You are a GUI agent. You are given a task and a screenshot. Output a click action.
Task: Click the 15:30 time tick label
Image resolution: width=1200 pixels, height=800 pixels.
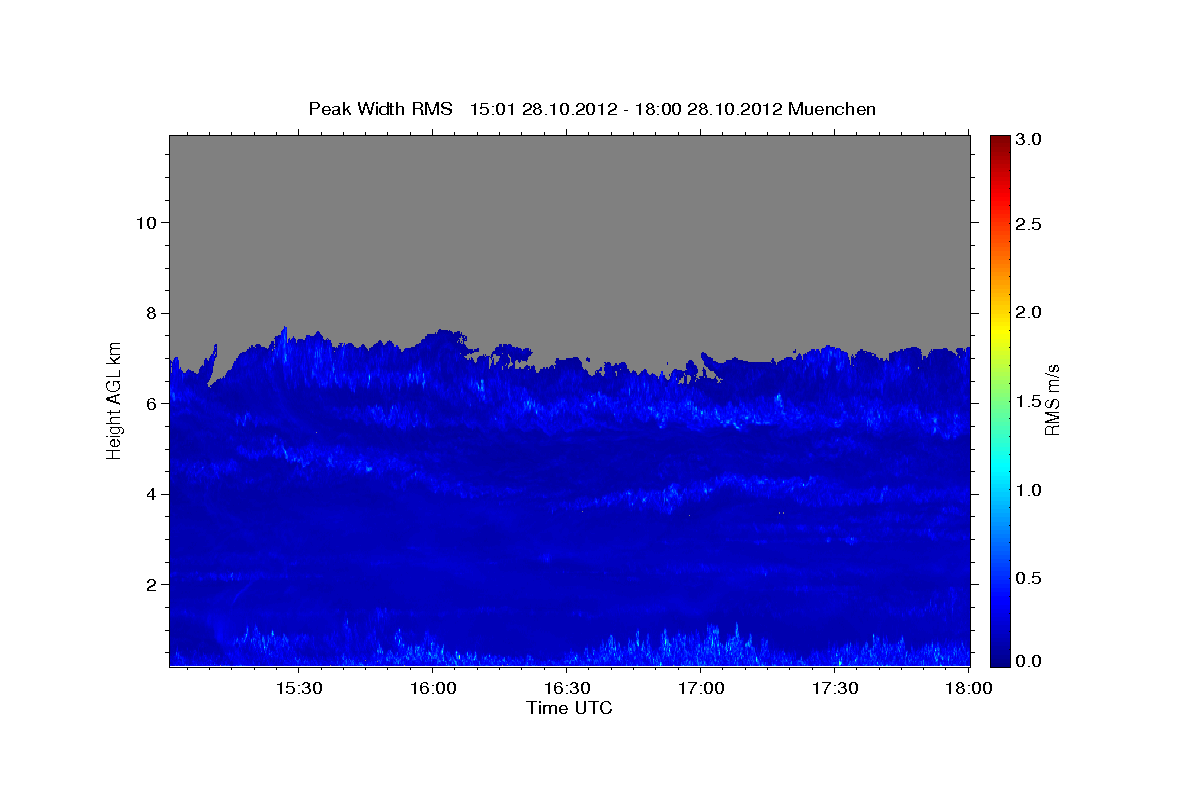pos(298,688)
